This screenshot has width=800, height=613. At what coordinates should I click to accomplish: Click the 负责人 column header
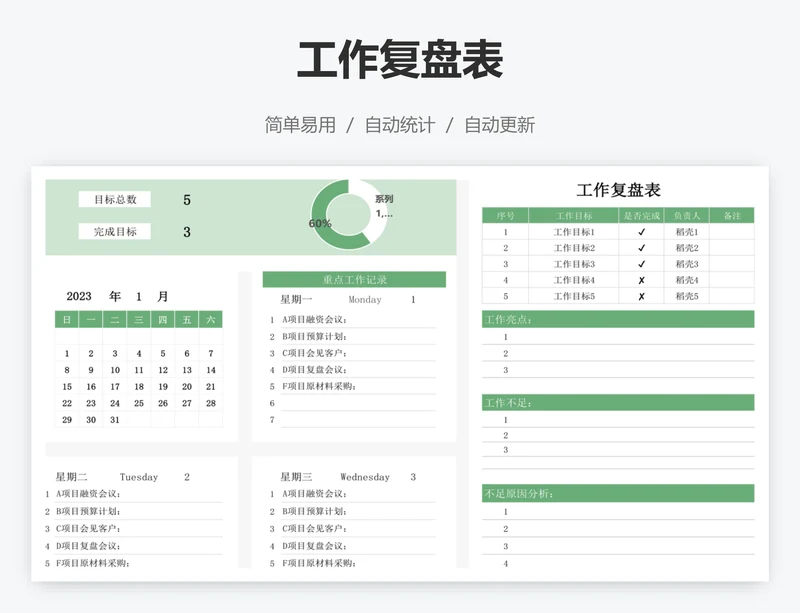coord(687,215)
